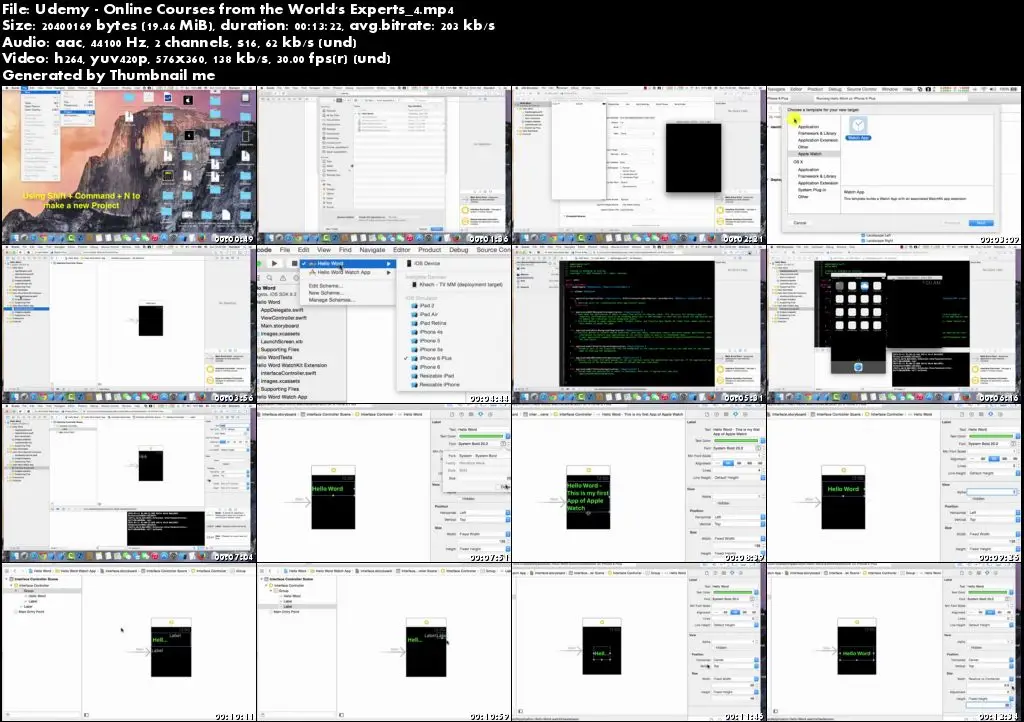Select the Resizable iPhone simulator icon
The image size is (1024, 722).
[x=414, y=385]
